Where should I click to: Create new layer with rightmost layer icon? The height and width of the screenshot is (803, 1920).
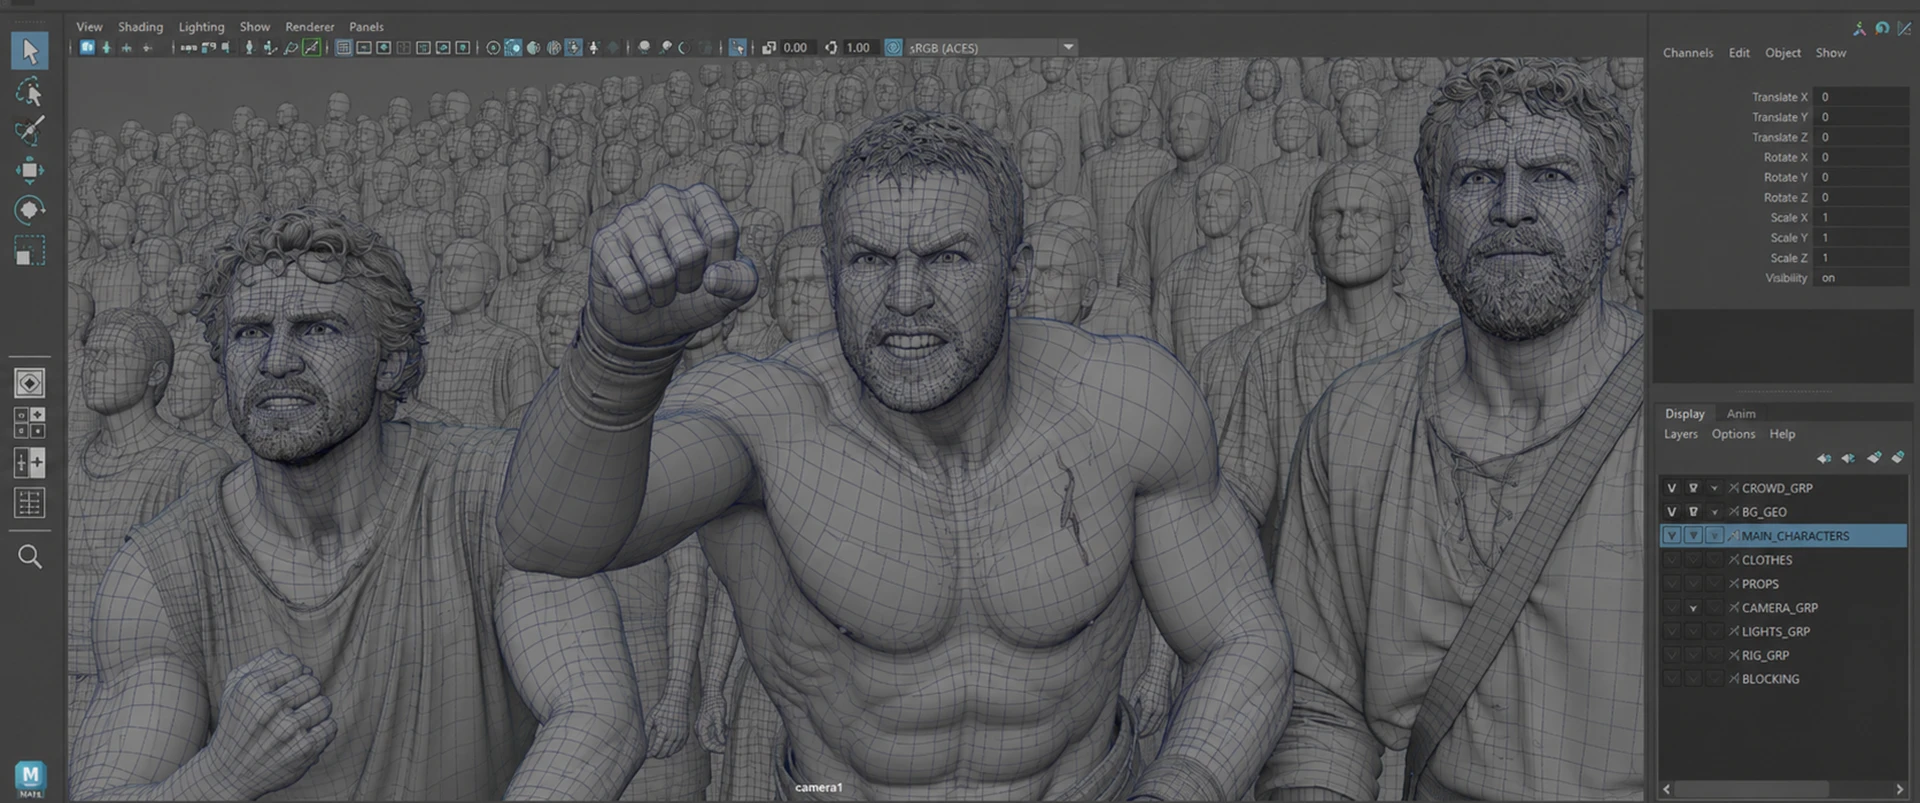(x=1898, y=457)
